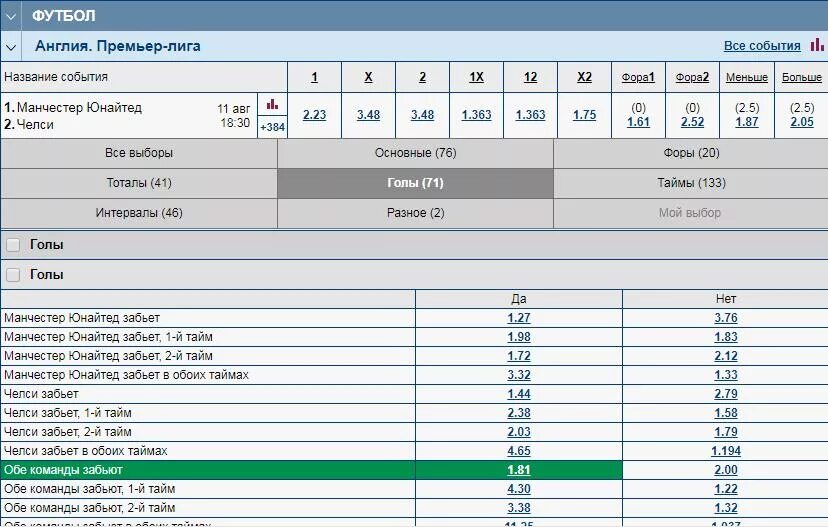Select Таймы (133) tab
Screen dimensions: 828x527
(691, 183)
